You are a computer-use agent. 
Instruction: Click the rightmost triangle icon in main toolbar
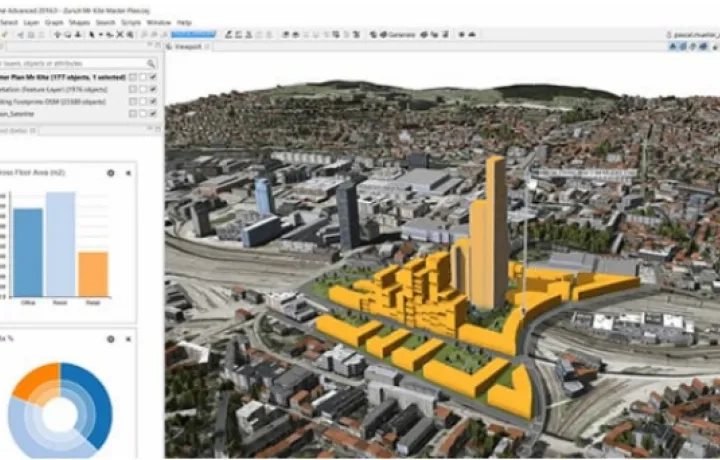tap(472, 34)
